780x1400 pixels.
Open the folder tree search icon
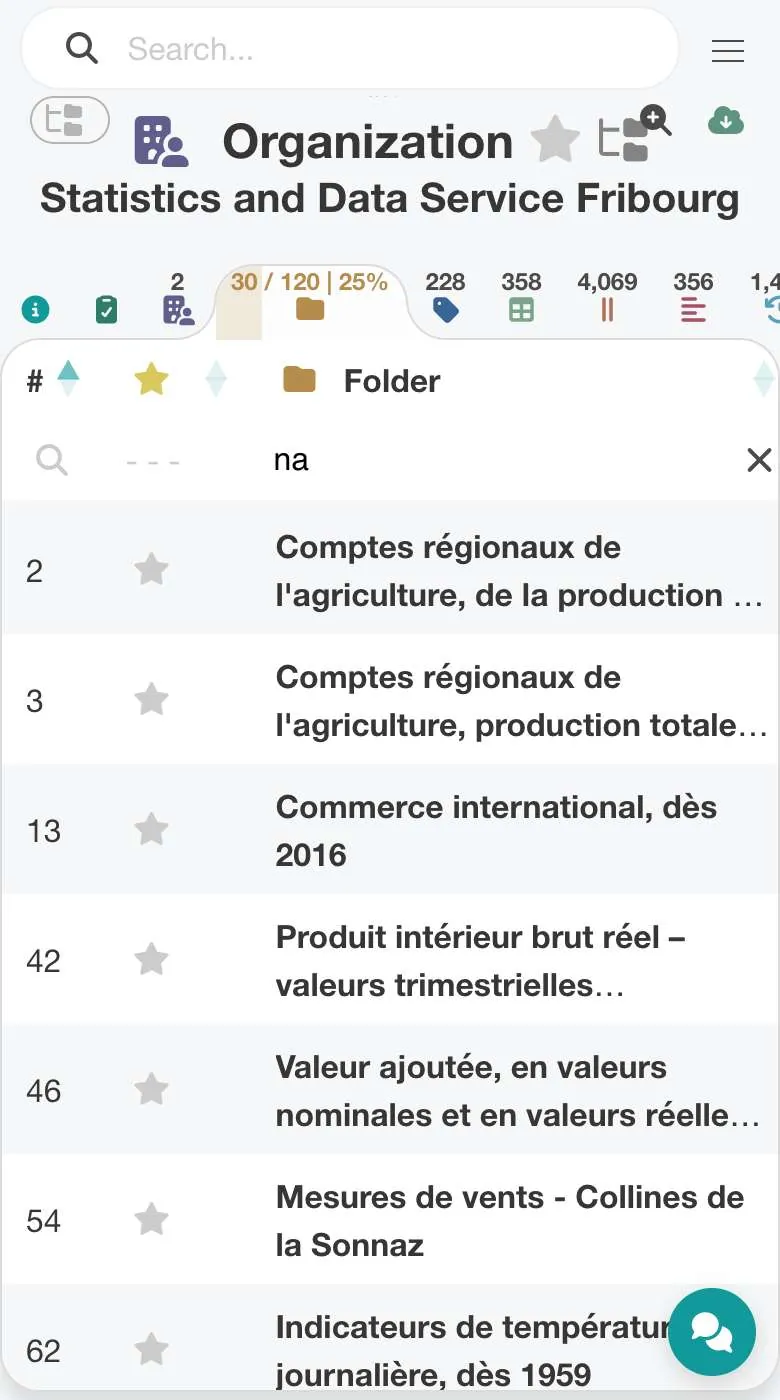(x=634, y=133)
